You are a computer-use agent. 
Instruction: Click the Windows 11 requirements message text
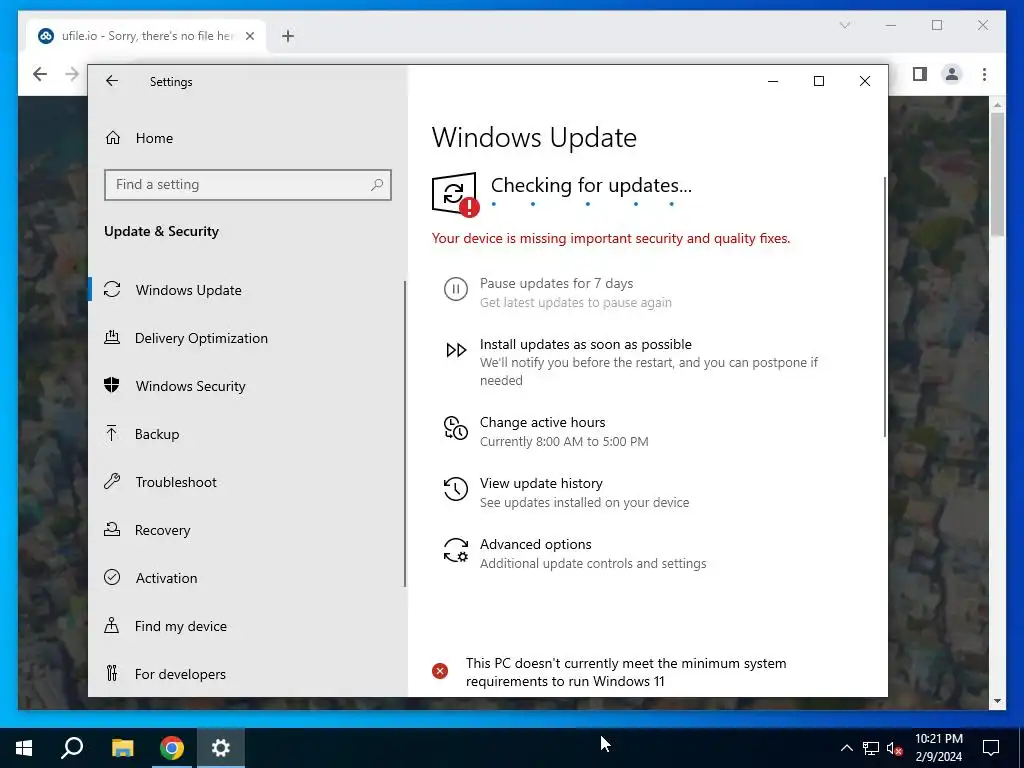point(626,672)
